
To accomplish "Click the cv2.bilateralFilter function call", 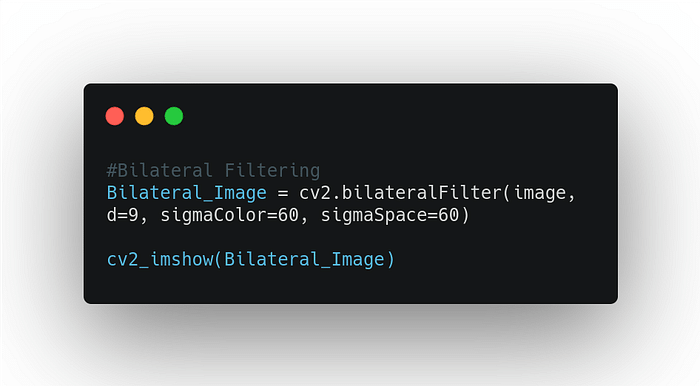I will pyautogui.click(x=400, y=193).
